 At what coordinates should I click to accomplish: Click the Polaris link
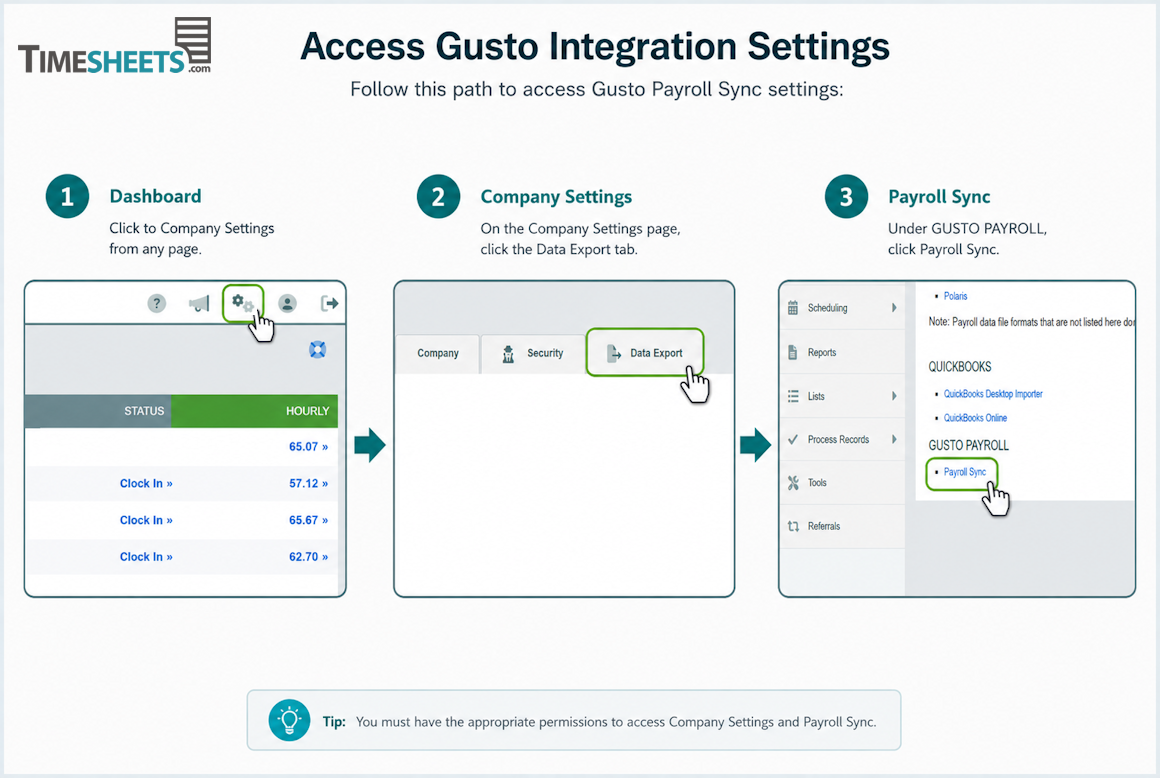tap(955, 296)
